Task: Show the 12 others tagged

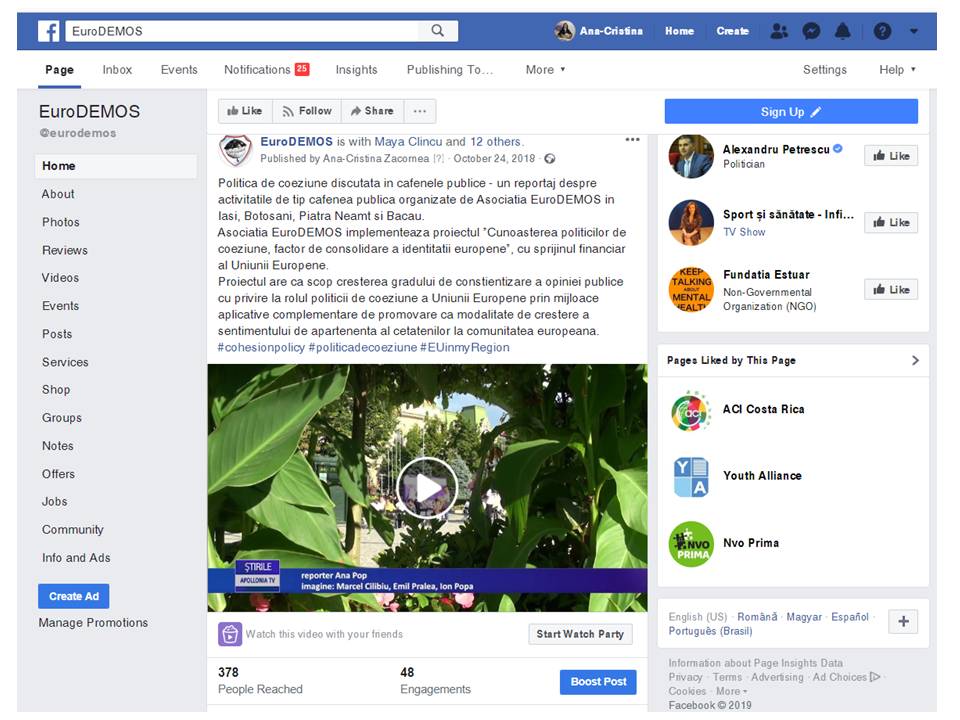Action: (x=495, y=141)
